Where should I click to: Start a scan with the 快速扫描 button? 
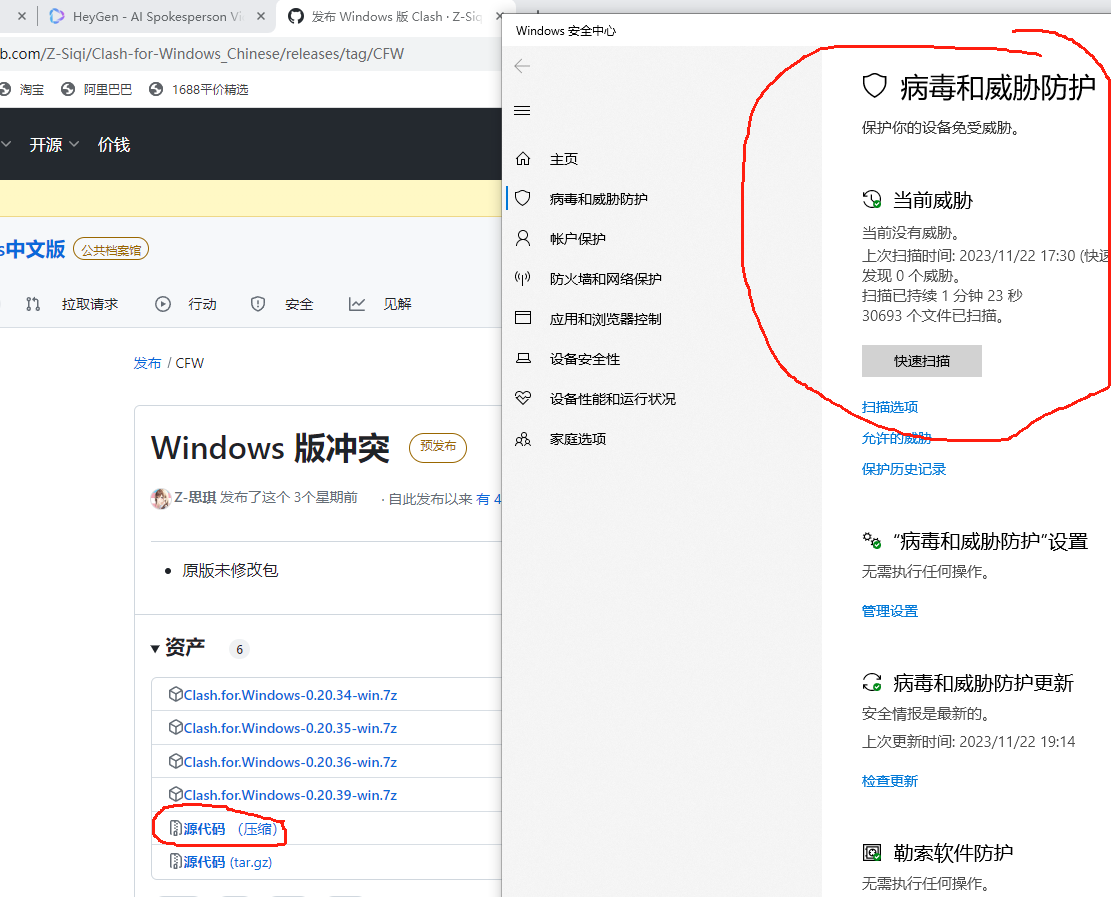[922, 361]
